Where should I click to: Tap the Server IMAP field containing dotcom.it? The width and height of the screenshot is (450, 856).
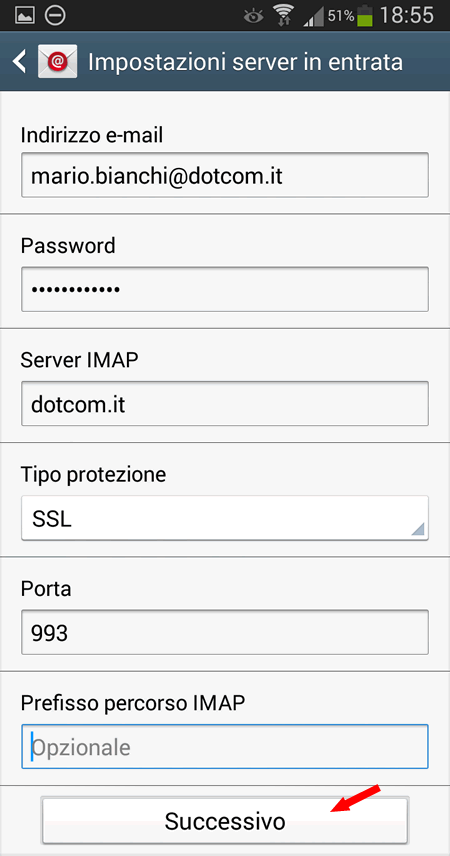(225, 403)
